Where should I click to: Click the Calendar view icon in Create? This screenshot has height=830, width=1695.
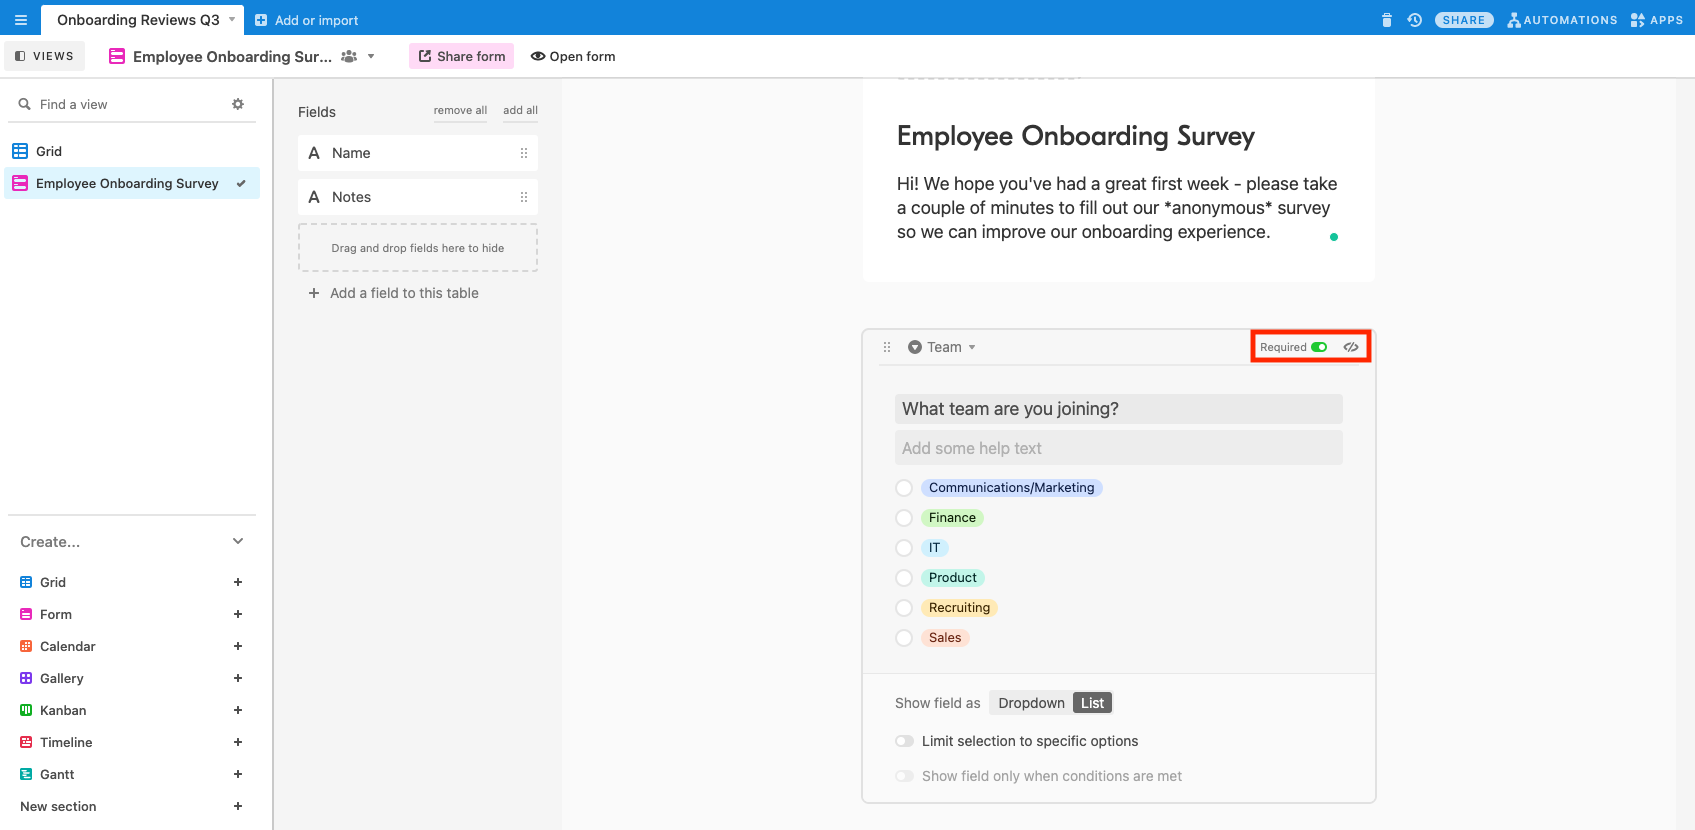point(26,646)
